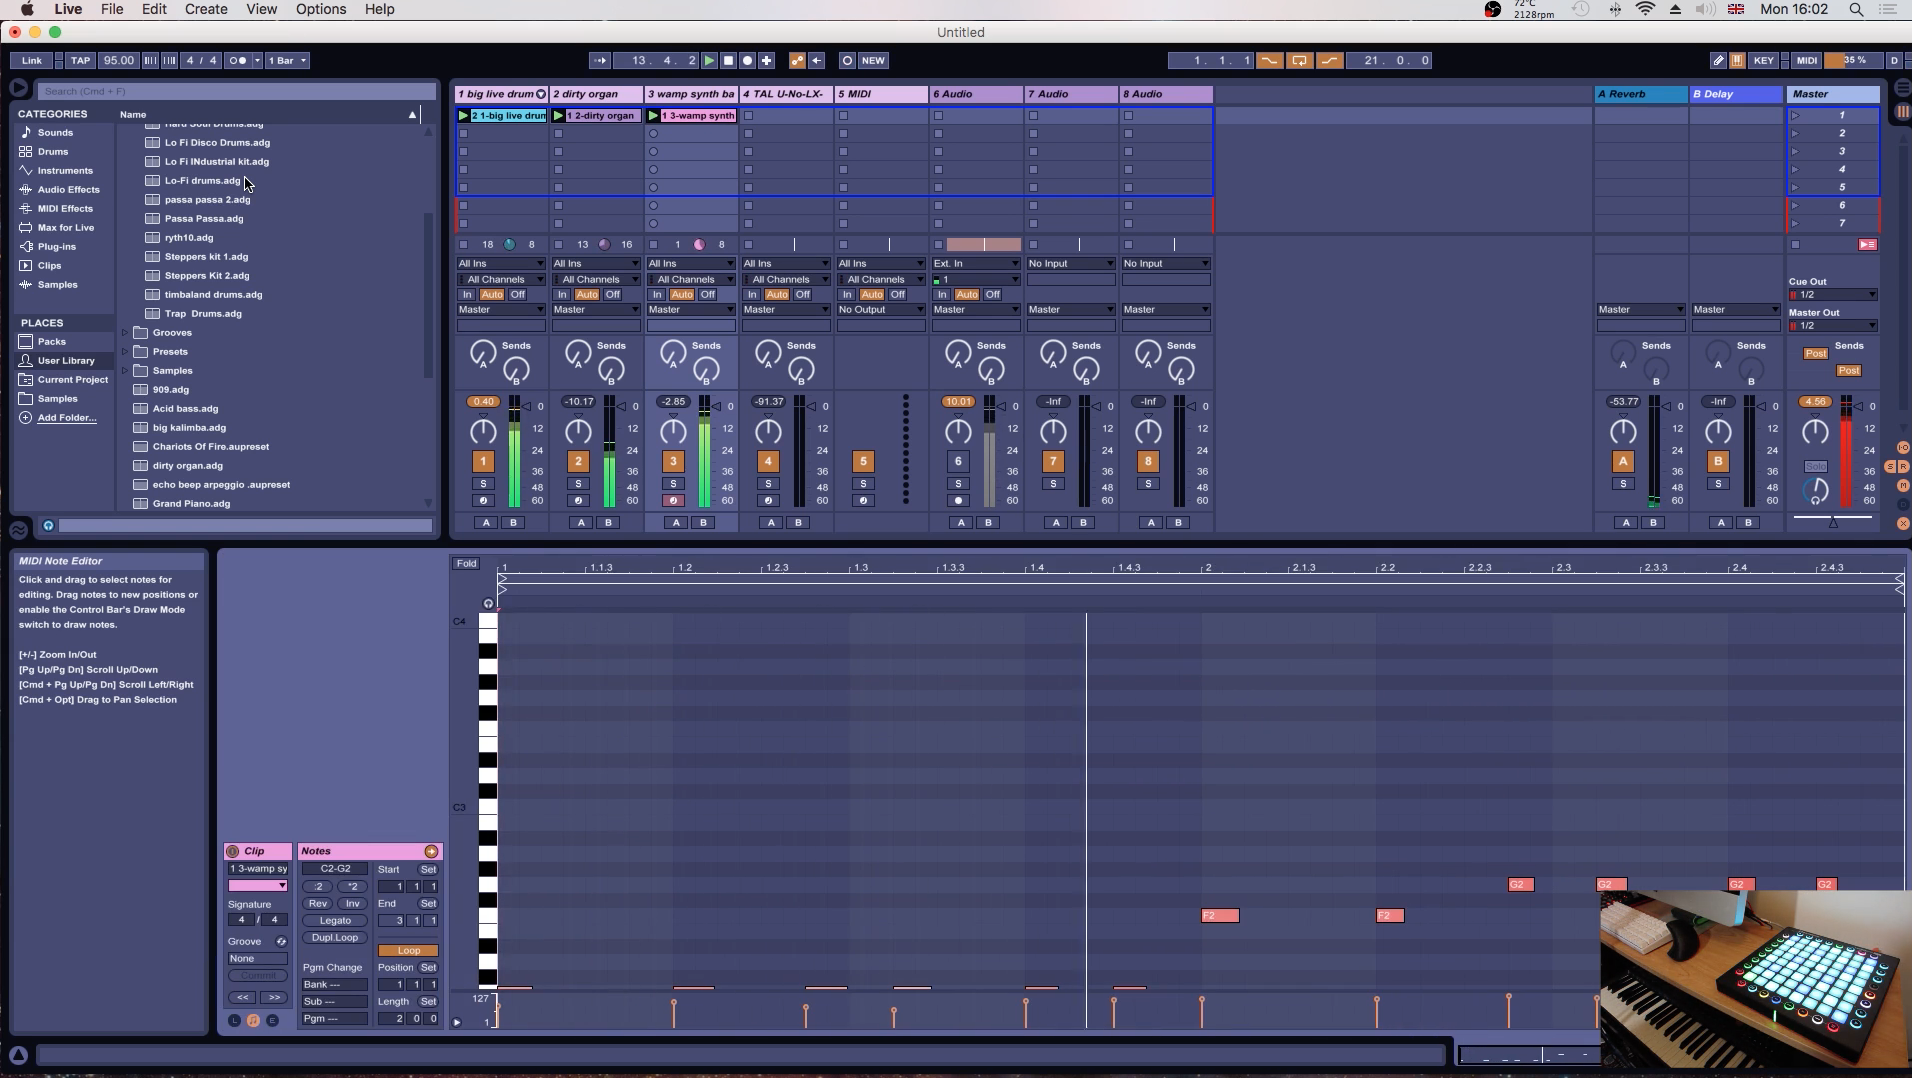Click the Re-Enable Automation arrow
The image size is (1912, 1078).
[x=817, y=60]
